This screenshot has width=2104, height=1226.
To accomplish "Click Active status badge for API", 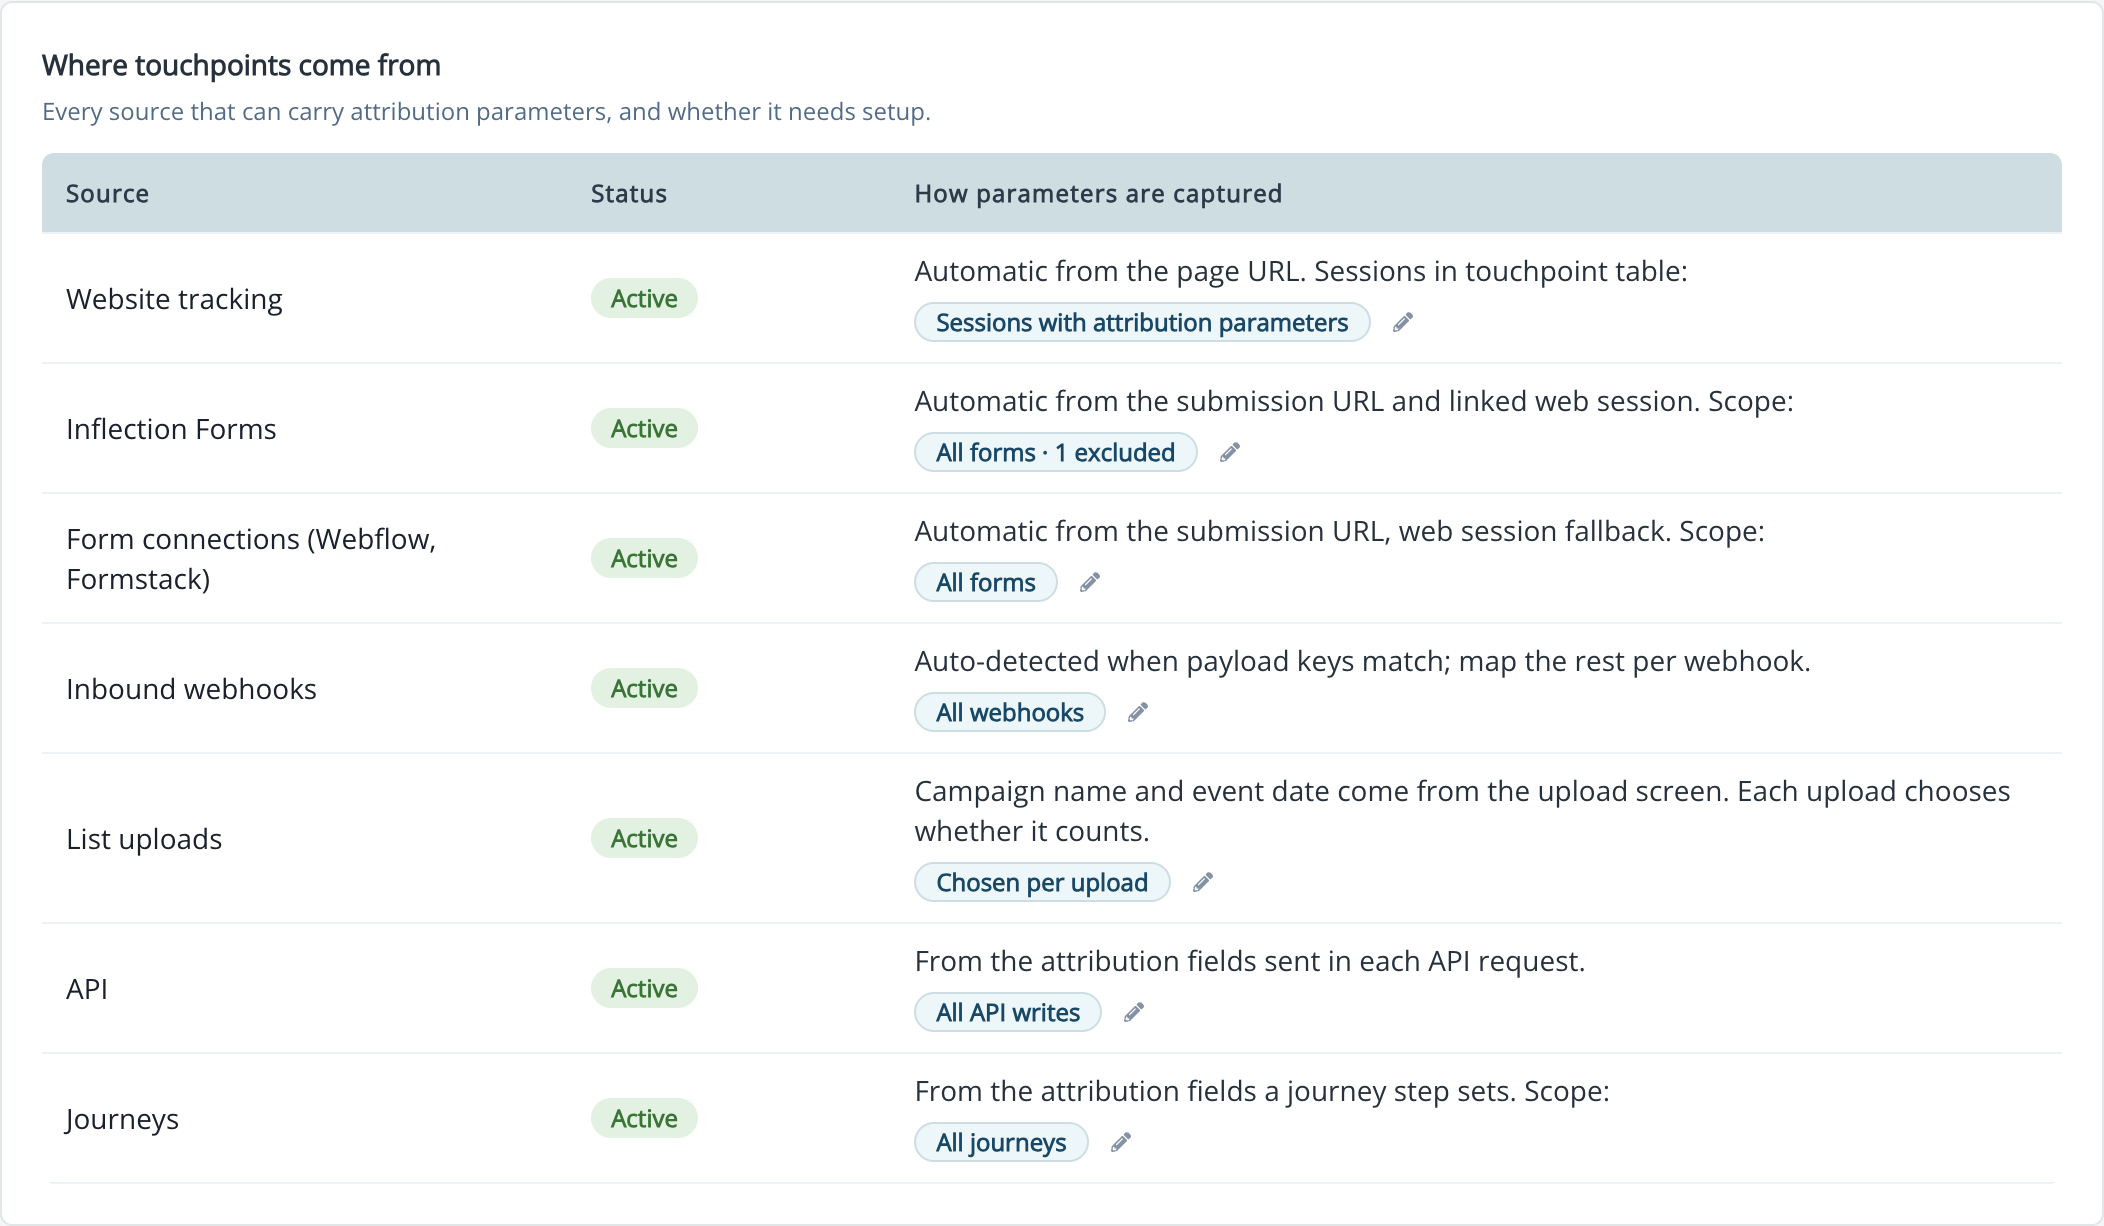I will point(644,988).
